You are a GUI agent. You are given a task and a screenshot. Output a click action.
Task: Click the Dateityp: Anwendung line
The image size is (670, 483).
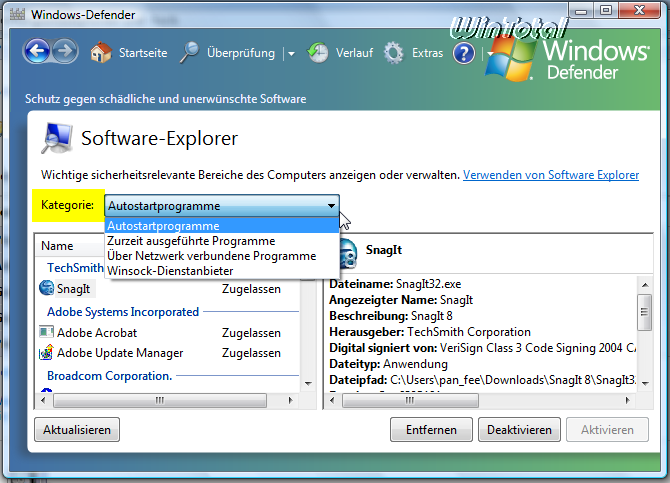click(x=388, y=364)
